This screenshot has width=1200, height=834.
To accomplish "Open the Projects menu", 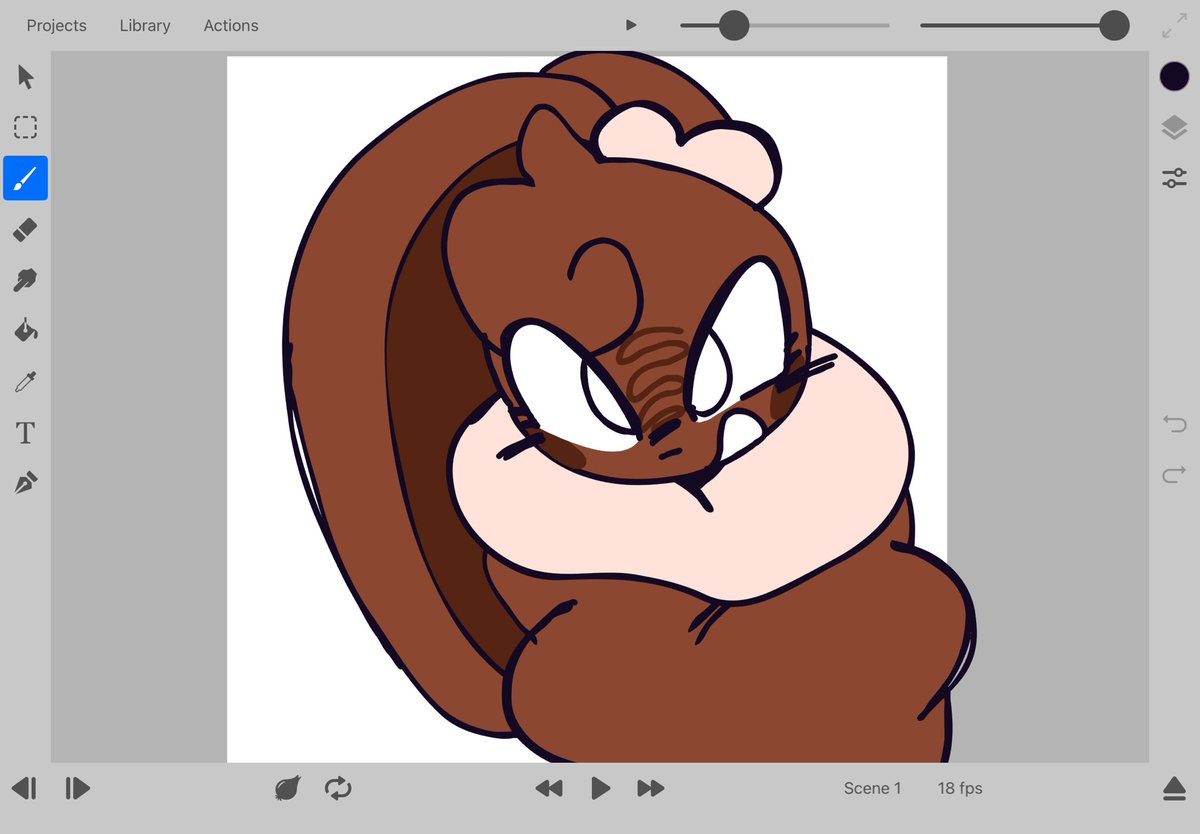I will (x=56, y=26).
